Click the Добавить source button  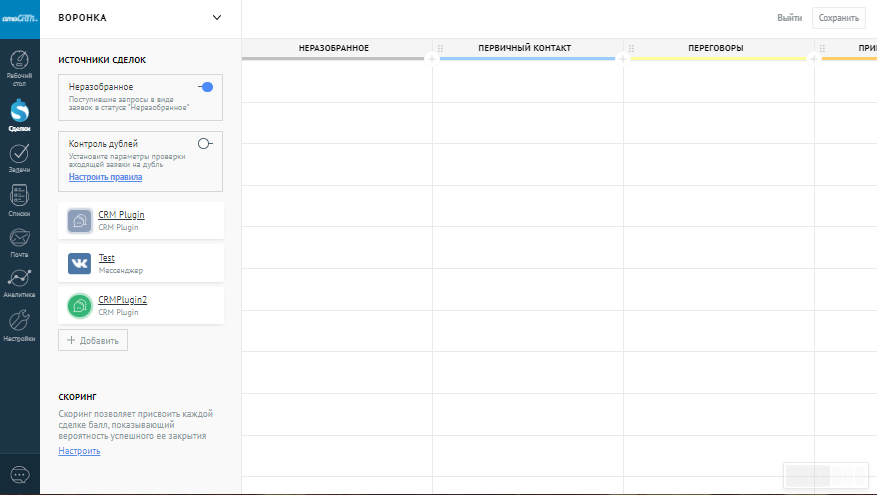coord(93,340)
